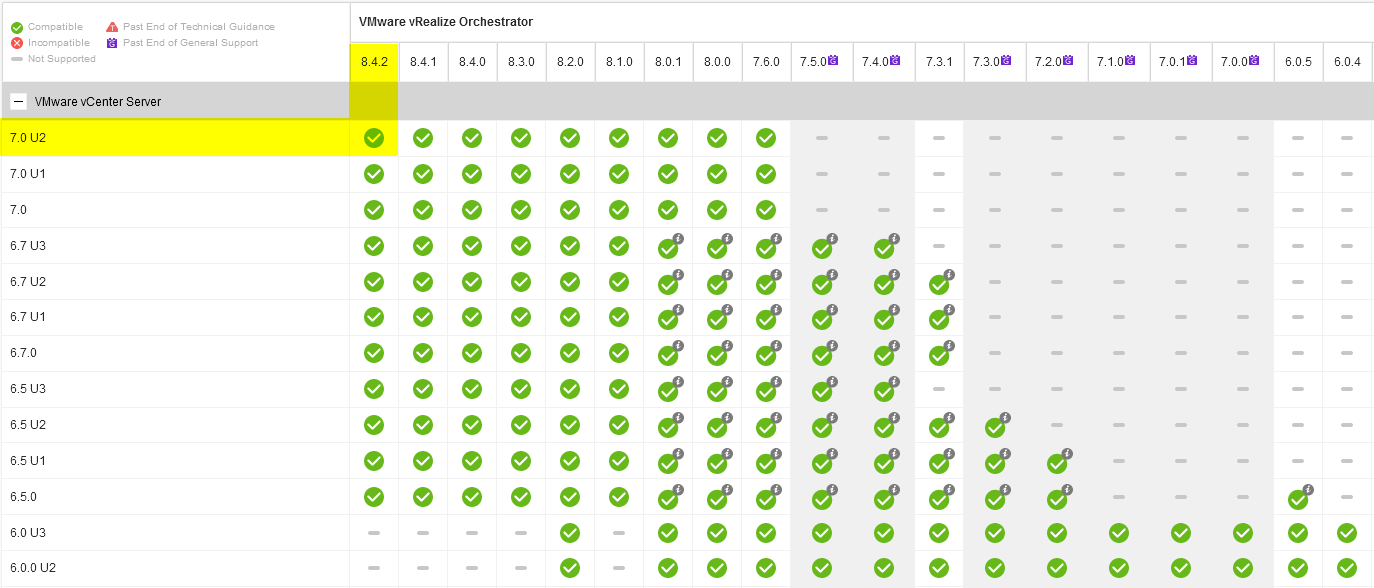The height and width of the screenshot is (588, 1374).
Task: Click end-of-general-support icon beside 7.0.1
Action: click(x=1192, y=61)
